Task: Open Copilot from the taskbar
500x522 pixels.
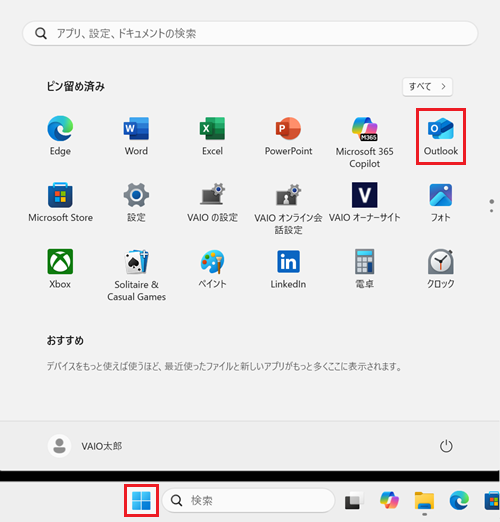Action: pos(389,500)
